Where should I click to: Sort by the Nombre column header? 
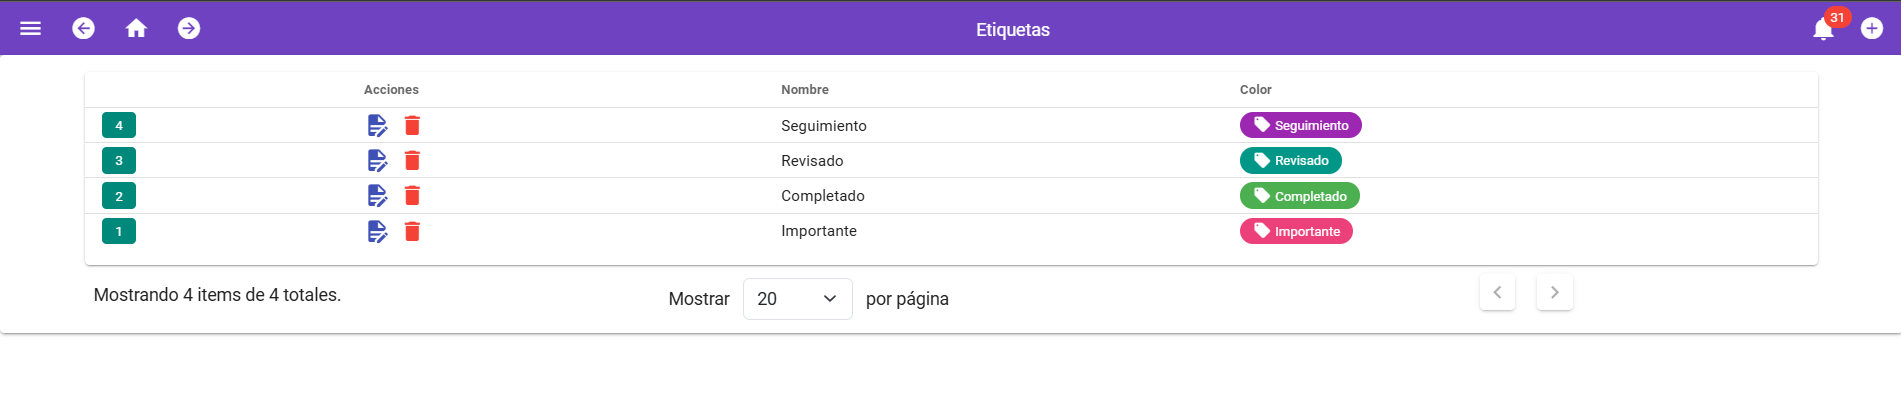805,90
